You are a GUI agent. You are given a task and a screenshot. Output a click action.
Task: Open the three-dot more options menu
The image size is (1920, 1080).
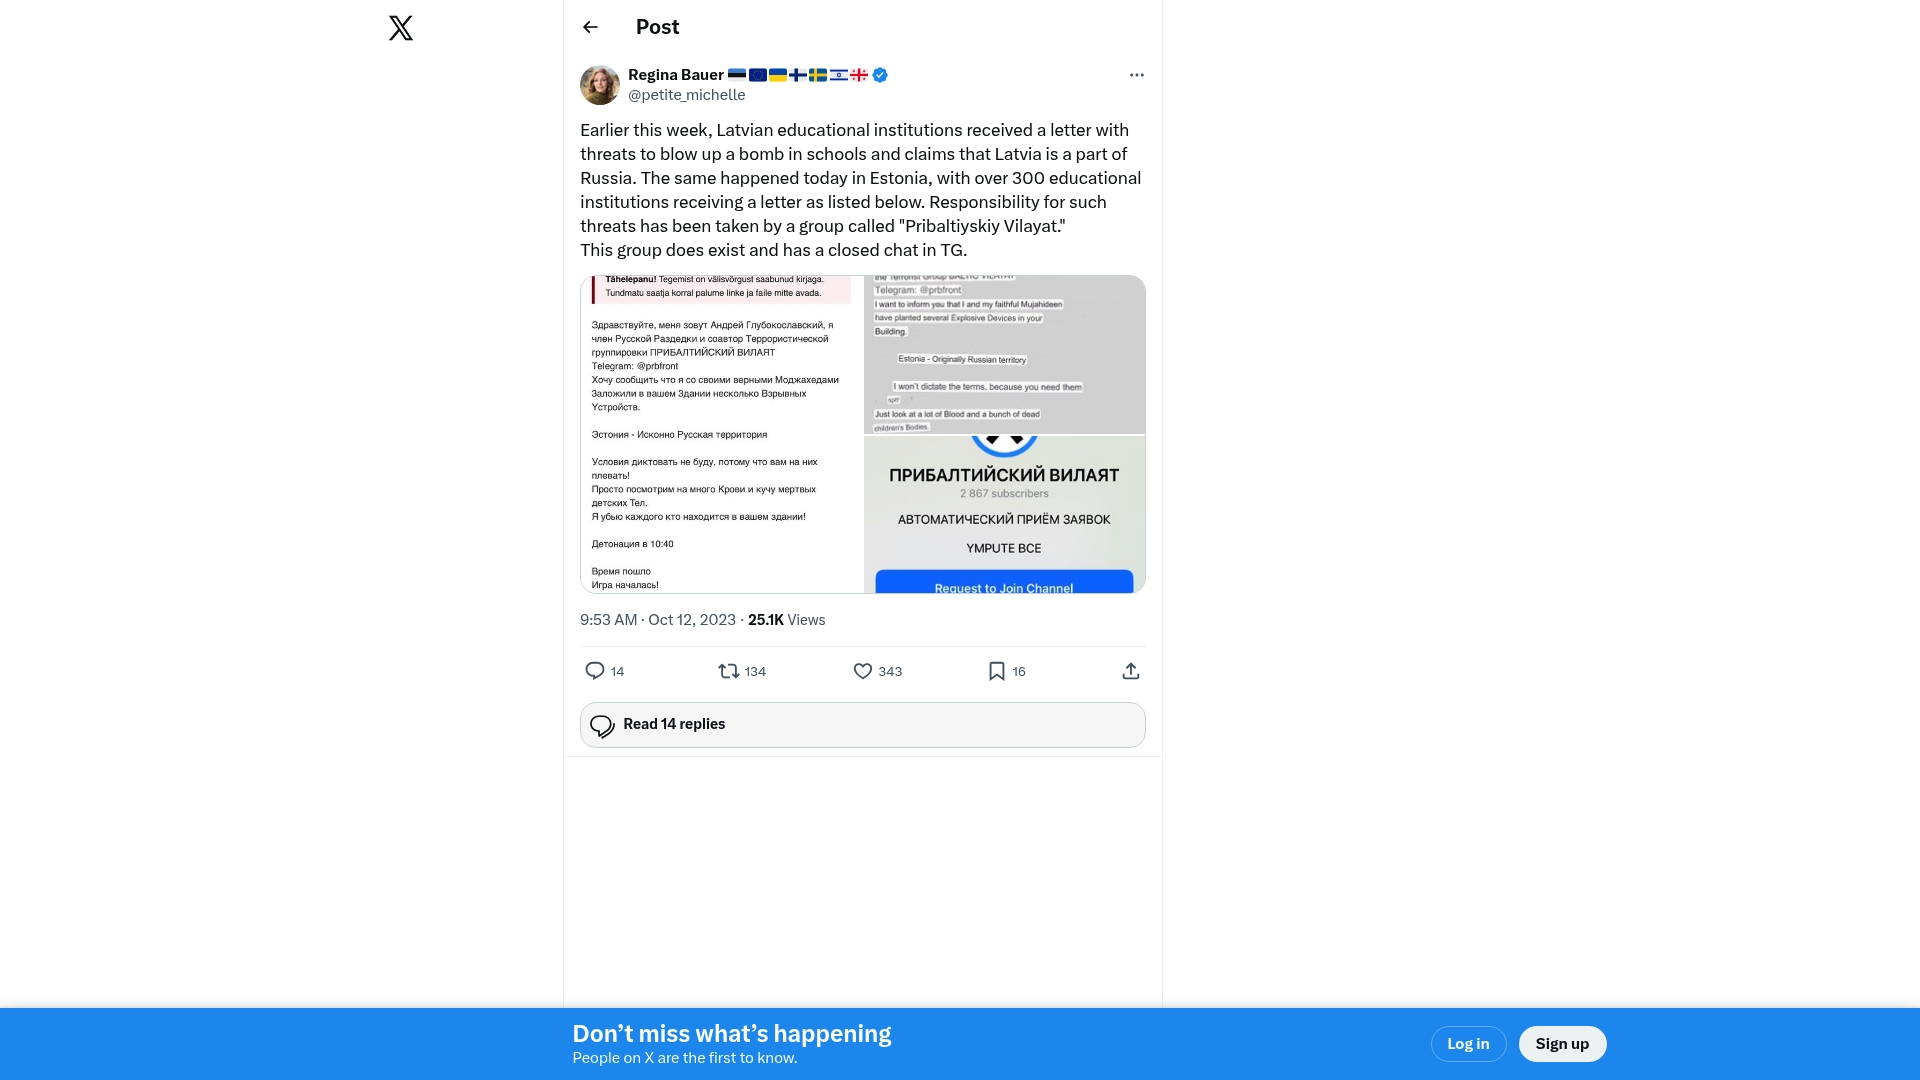point(1136,75)
